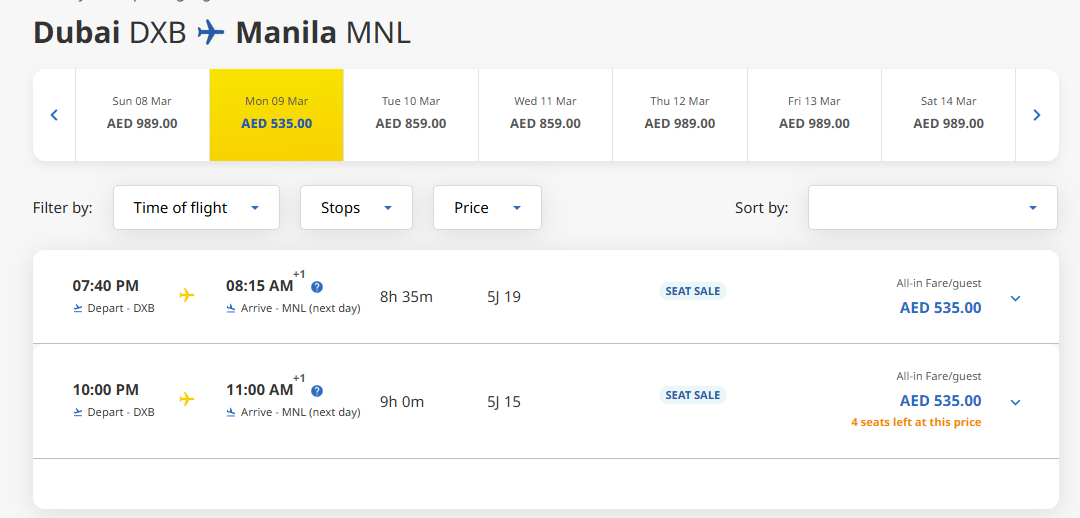This screenshot has height=518, width=1080.
Task: Click next dates arrow in date carousel
Action: click(x=1037, y=115)
